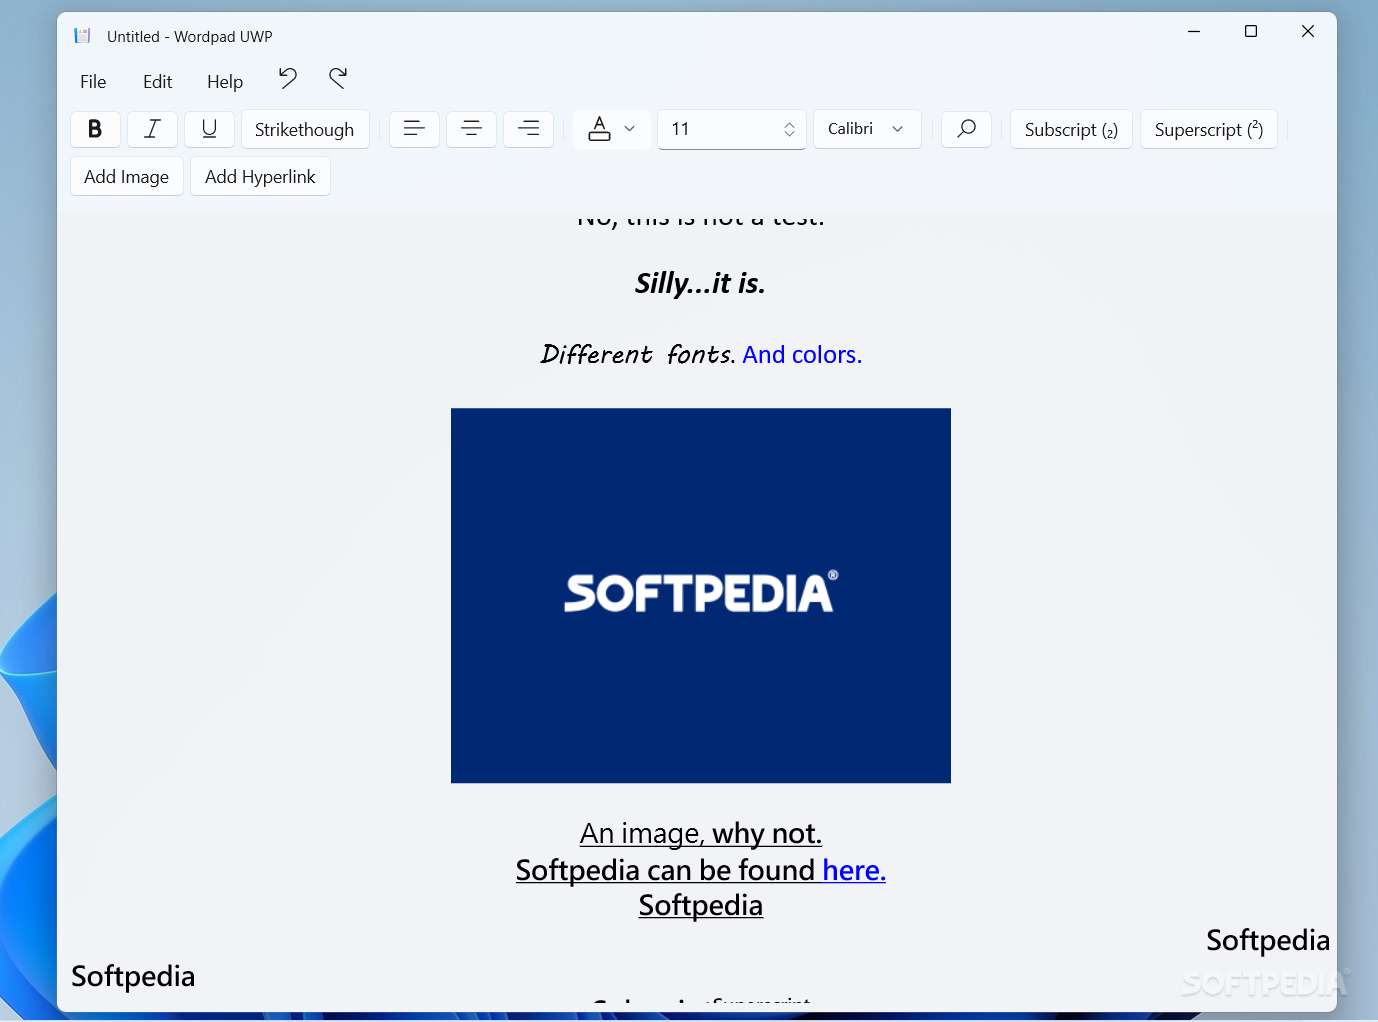Click the 'Different fonts.' handwriting text
Image resolution: width=1378 pixels, height=1022 pixels.
click(638, 355)
